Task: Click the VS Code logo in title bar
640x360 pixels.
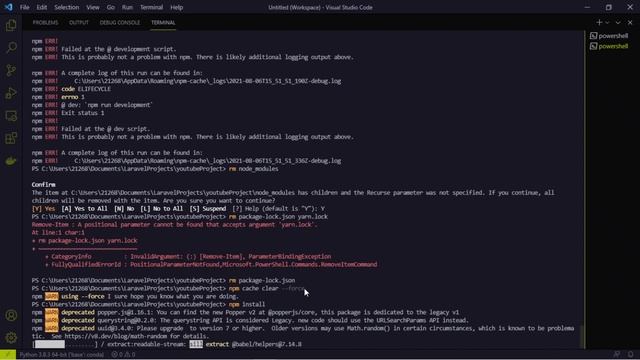Action: pos(9,7)
